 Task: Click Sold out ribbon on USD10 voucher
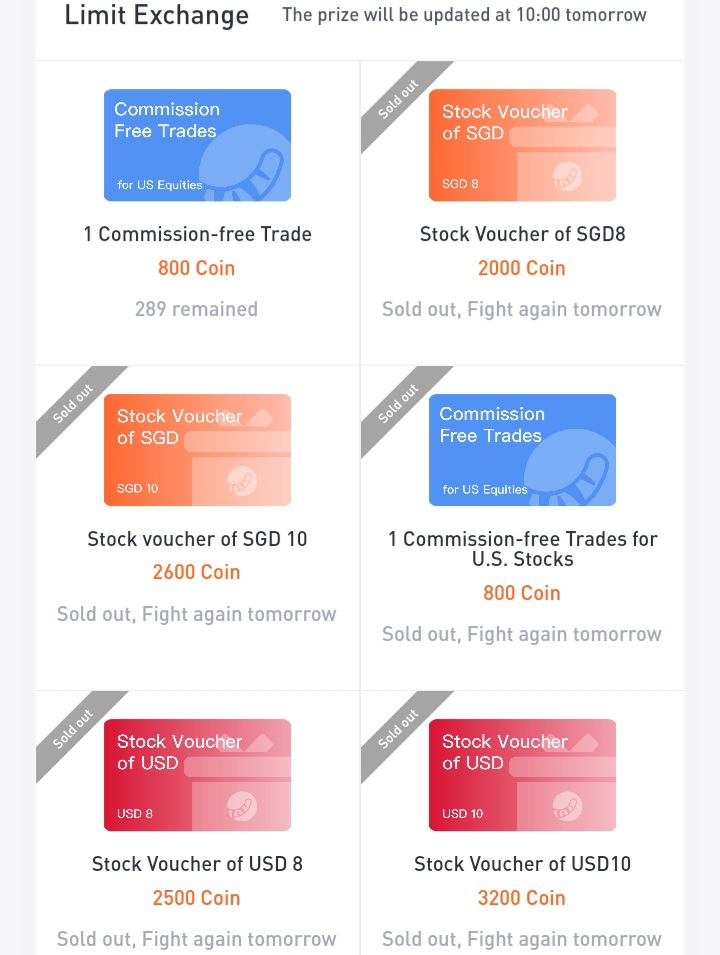coord(398,729)
